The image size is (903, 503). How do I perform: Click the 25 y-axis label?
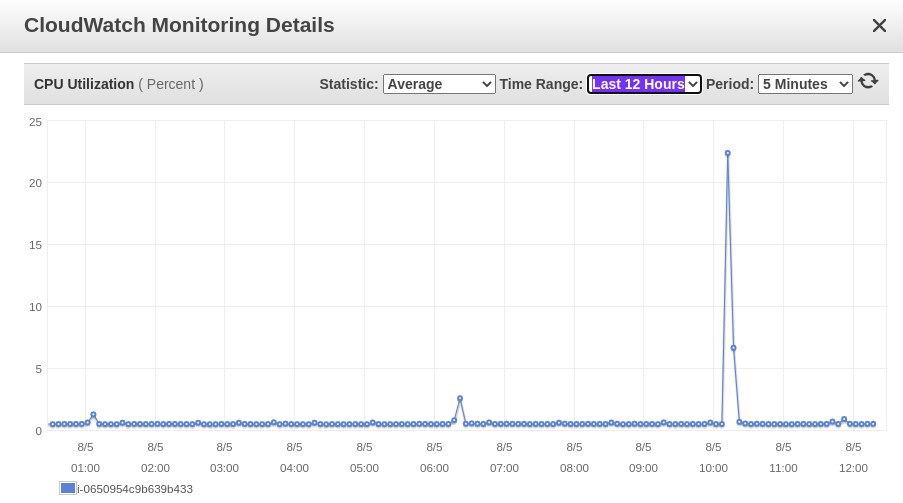pyautogui.click(x=36, y=122)
